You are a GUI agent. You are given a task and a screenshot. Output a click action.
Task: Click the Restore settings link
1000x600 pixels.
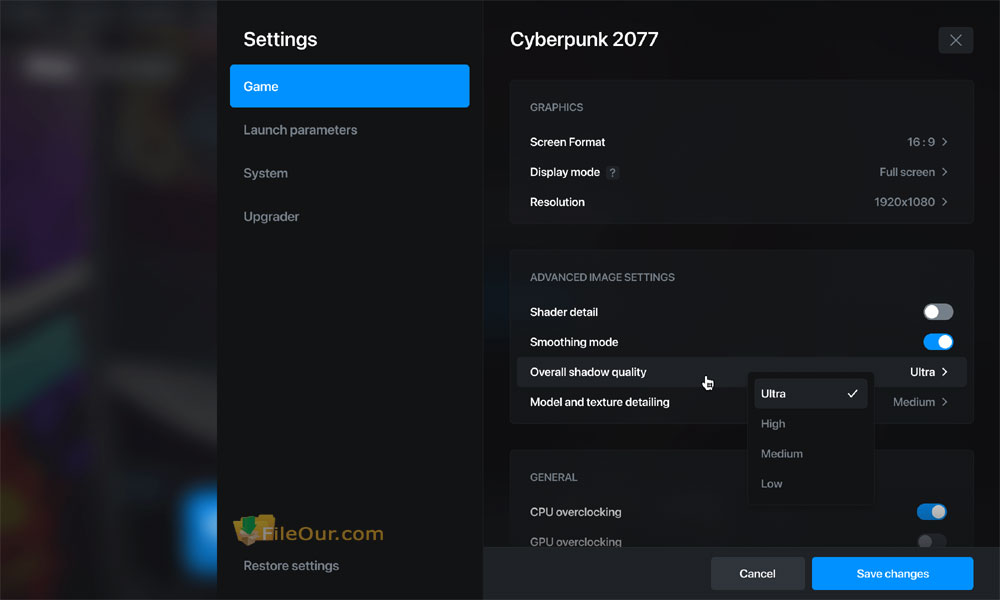click(291, 566)
